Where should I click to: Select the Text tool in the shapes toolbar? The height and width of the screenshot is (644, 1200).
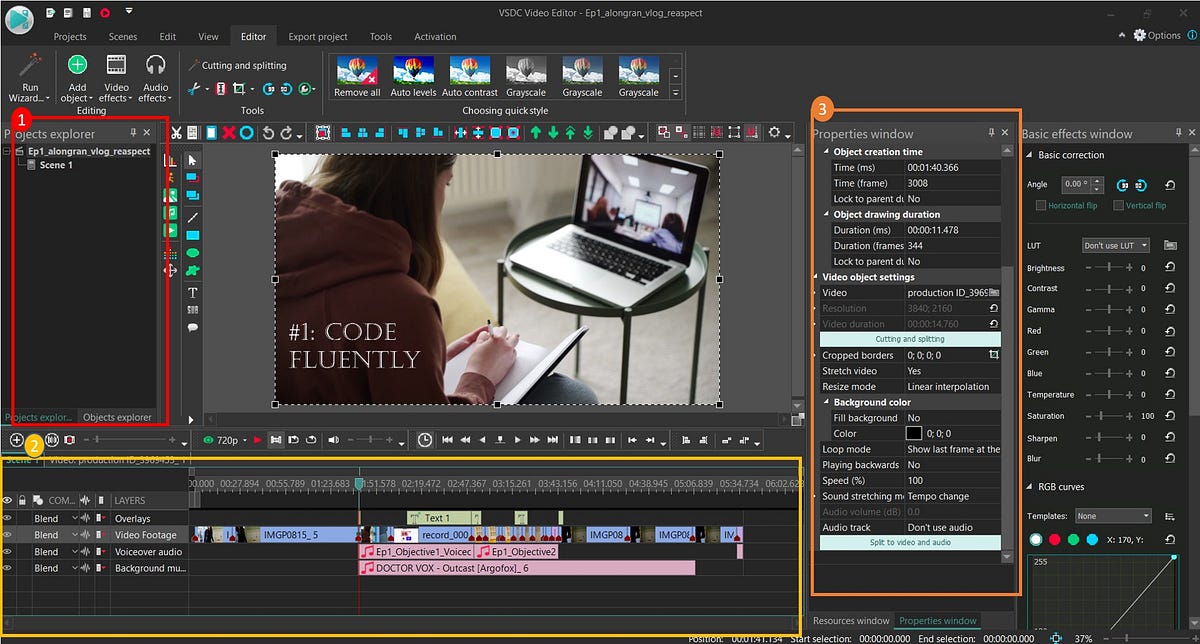(193, 293)
